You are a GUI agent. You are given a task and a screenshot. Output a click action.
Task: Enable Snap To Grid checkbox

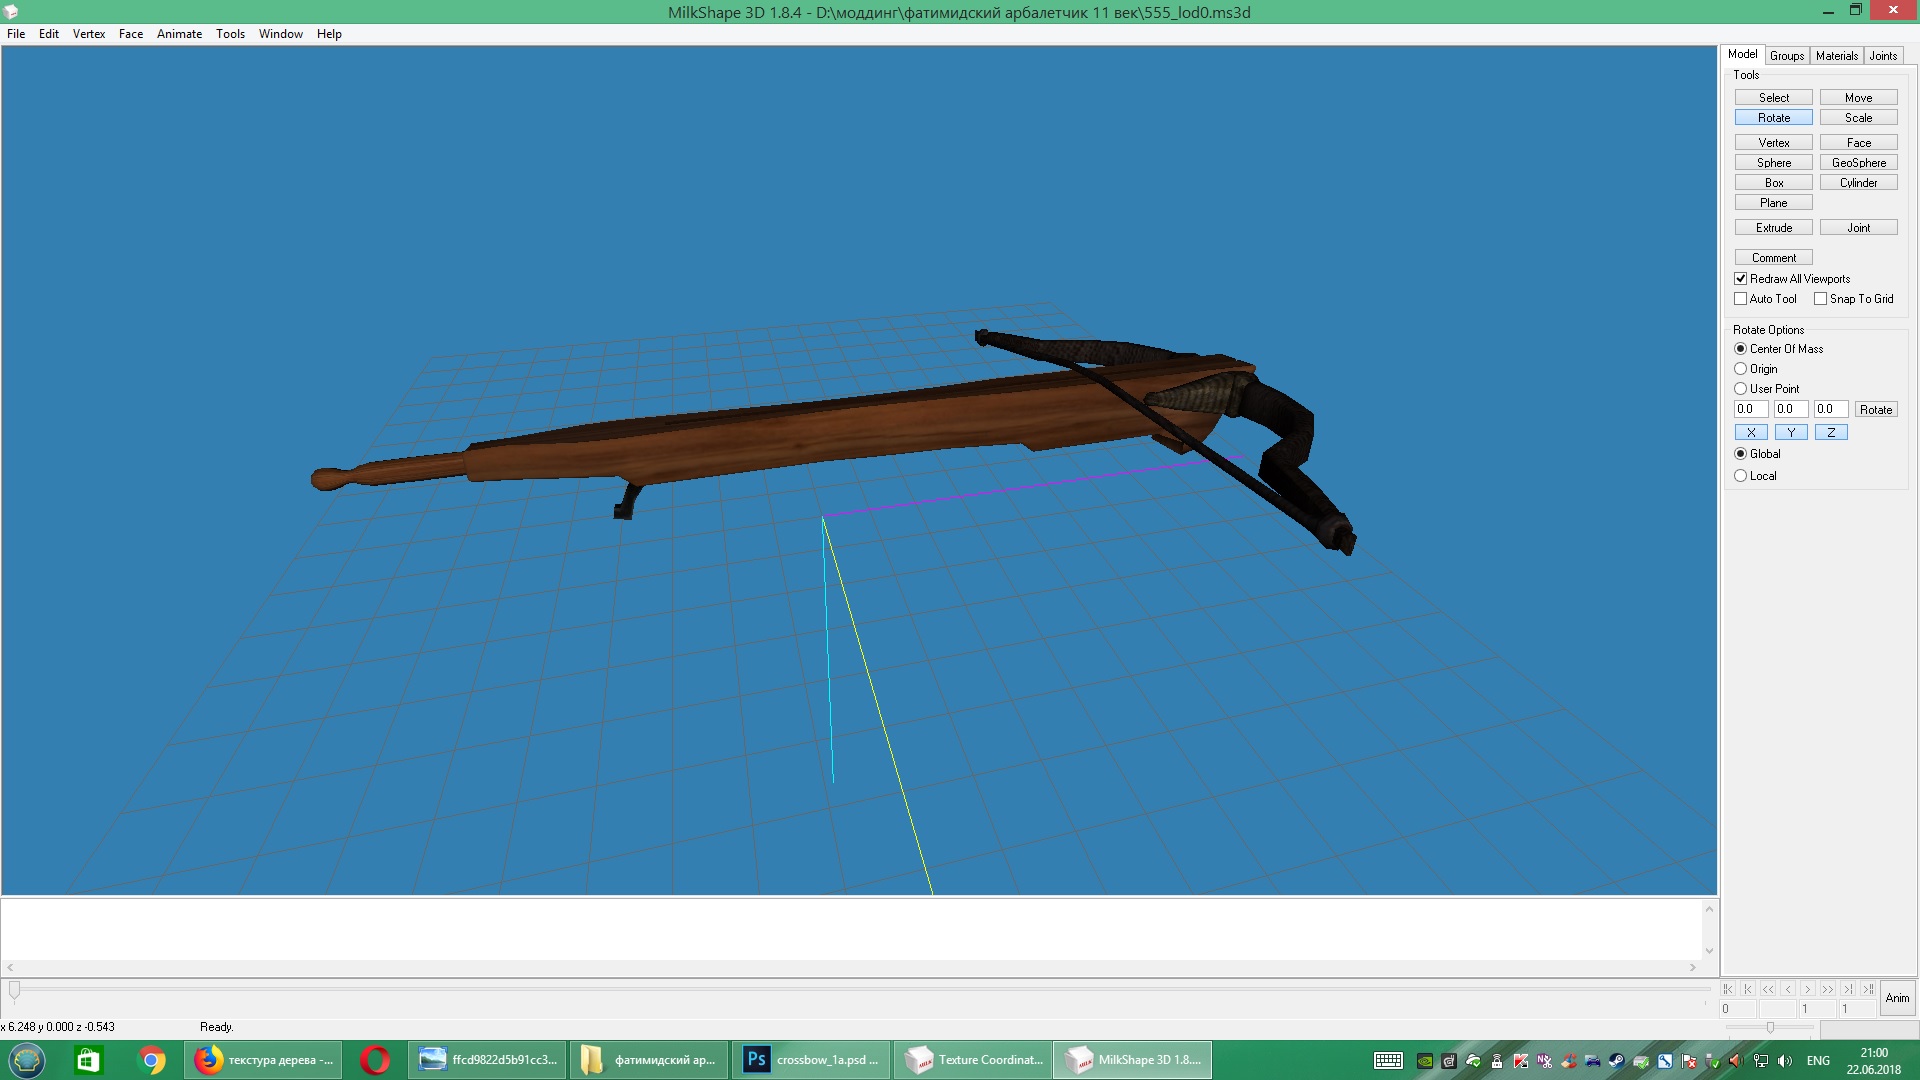1821,299
